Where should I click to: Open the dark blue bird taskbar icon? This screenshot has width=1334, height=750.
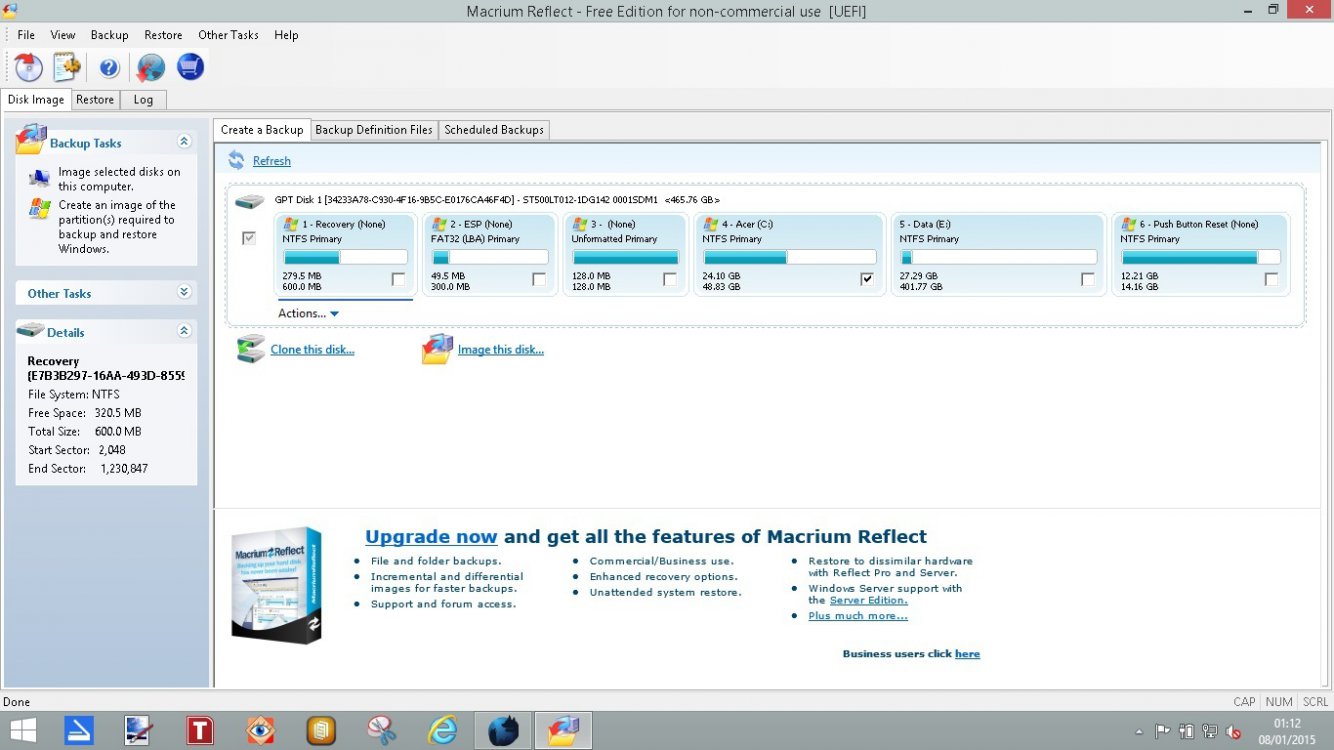(503, 731)
